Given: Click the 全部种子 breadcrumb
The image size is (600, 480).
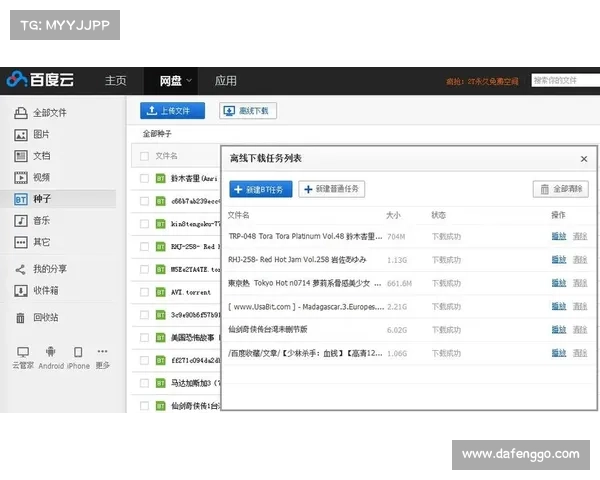Looking at the screenshot, I should (x=157, y=134).
